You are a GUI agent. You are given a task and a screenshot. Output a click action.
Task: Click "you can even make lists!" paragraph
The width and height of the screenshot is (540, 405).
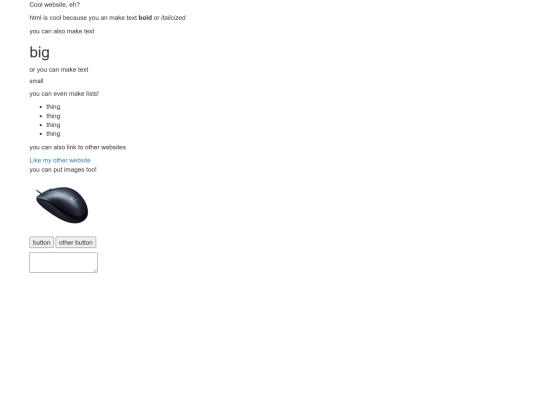[64, 93]
